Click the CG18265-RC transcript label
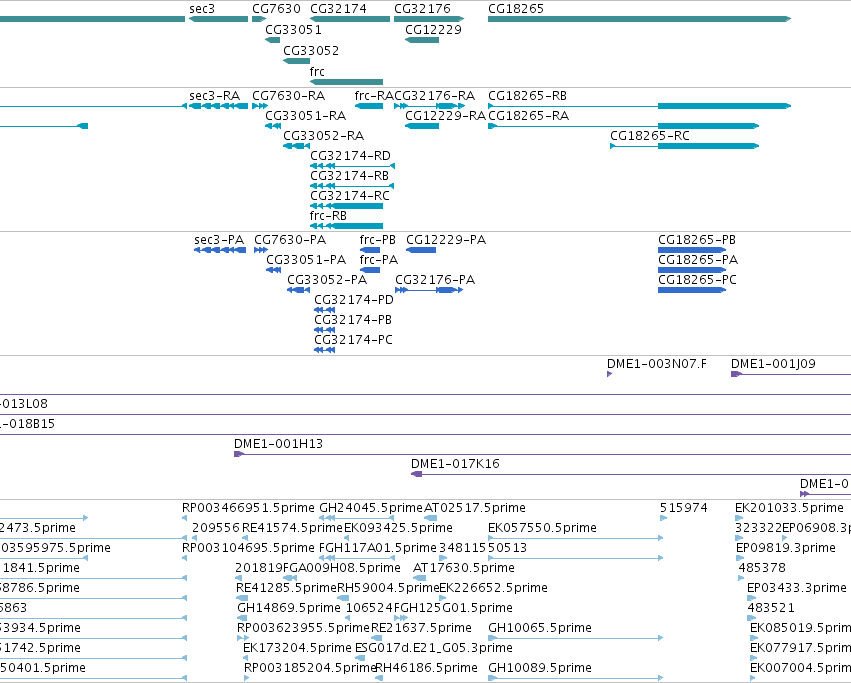851x683 pixels. click(x=650, y=136)
